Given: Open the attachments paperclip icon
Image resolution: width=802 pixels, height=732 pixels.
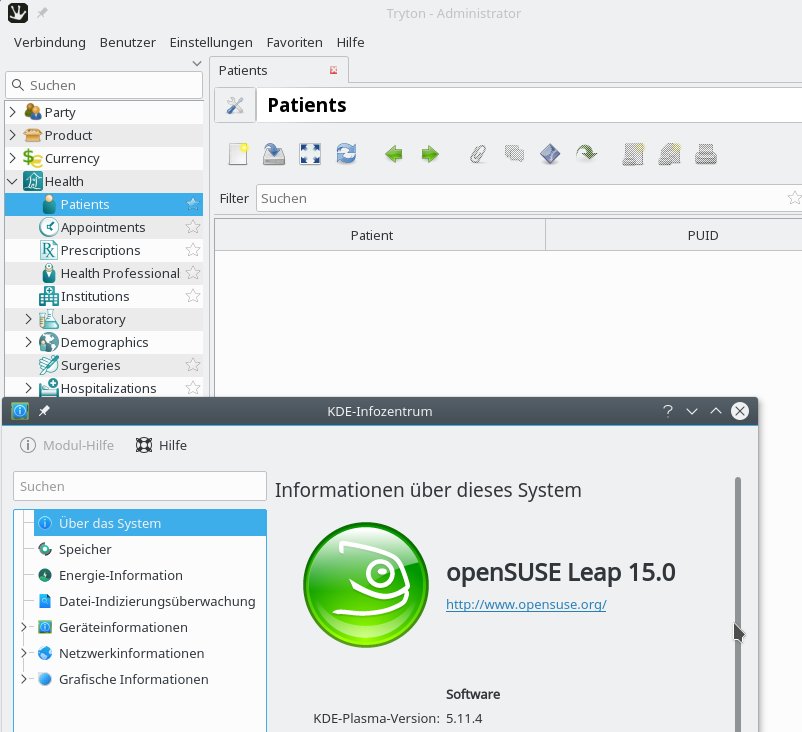Looking at the screenshot, I should (478, 154).
